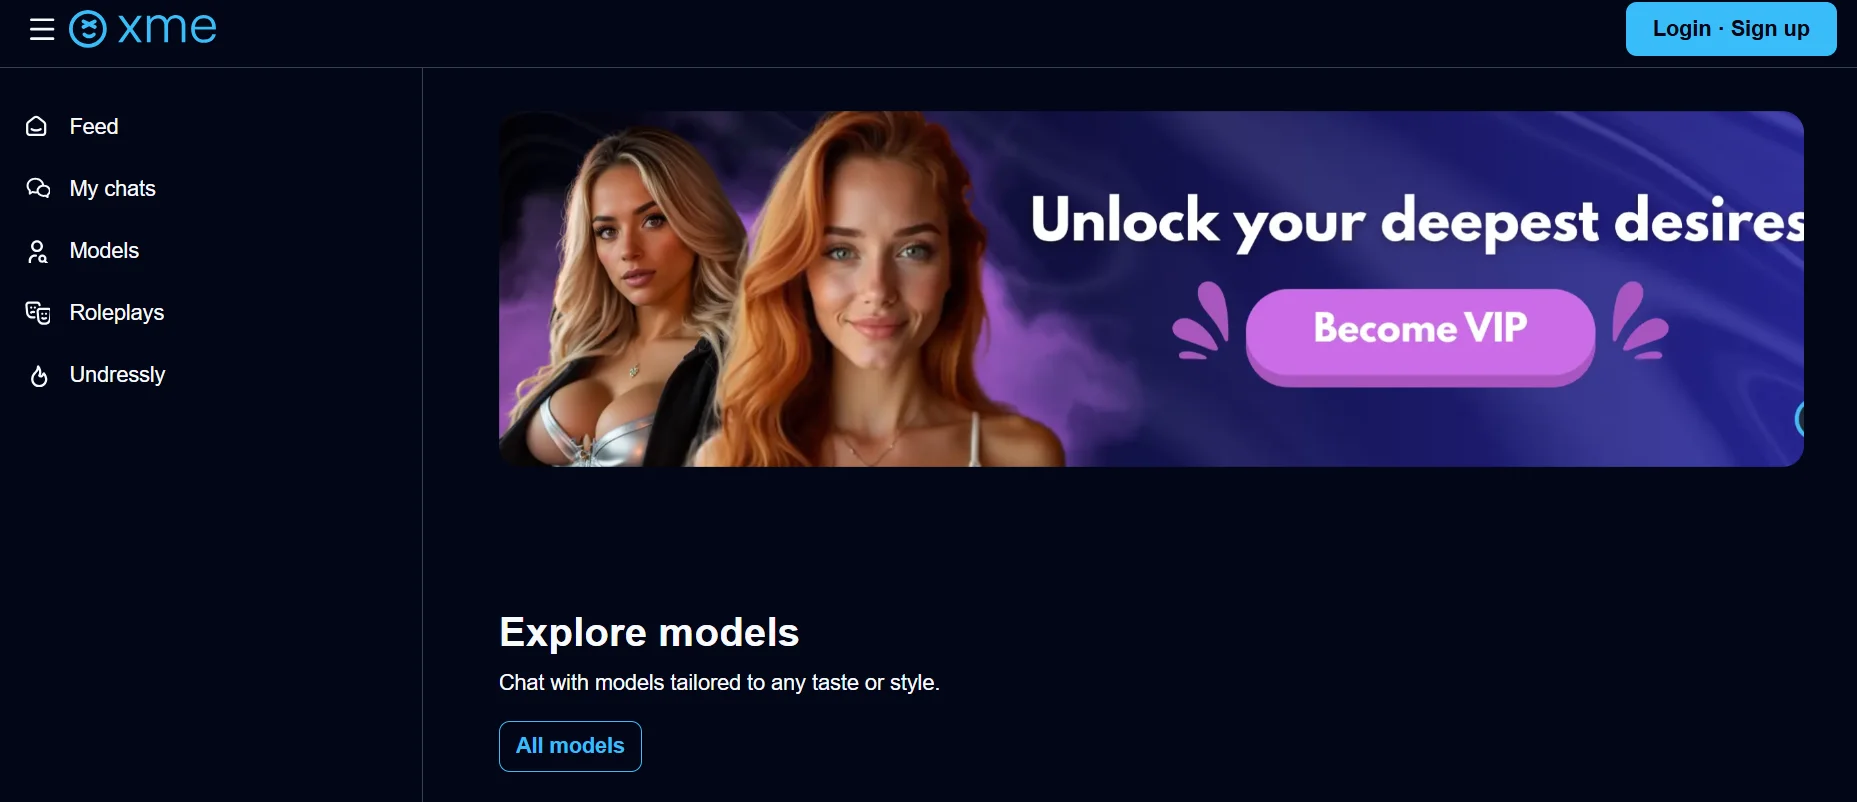Click the Unlock your deepest desires headline
The image size is (1857, 802).
[x=1417, y=221]
